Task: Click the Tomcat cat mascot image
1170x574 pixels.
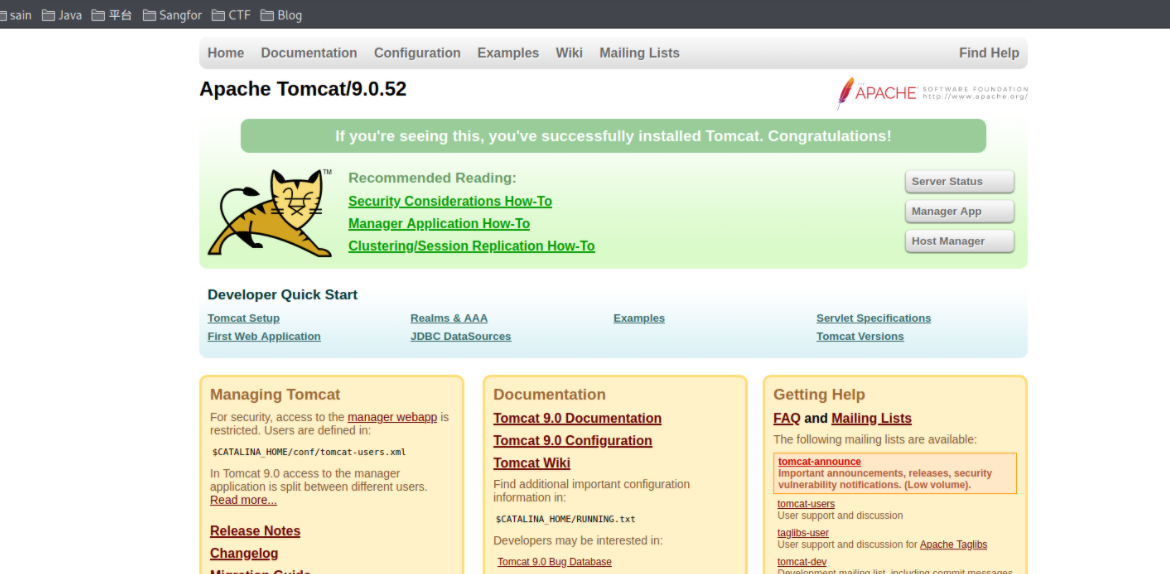Action: pyautogui.click(x=270, y=213)
